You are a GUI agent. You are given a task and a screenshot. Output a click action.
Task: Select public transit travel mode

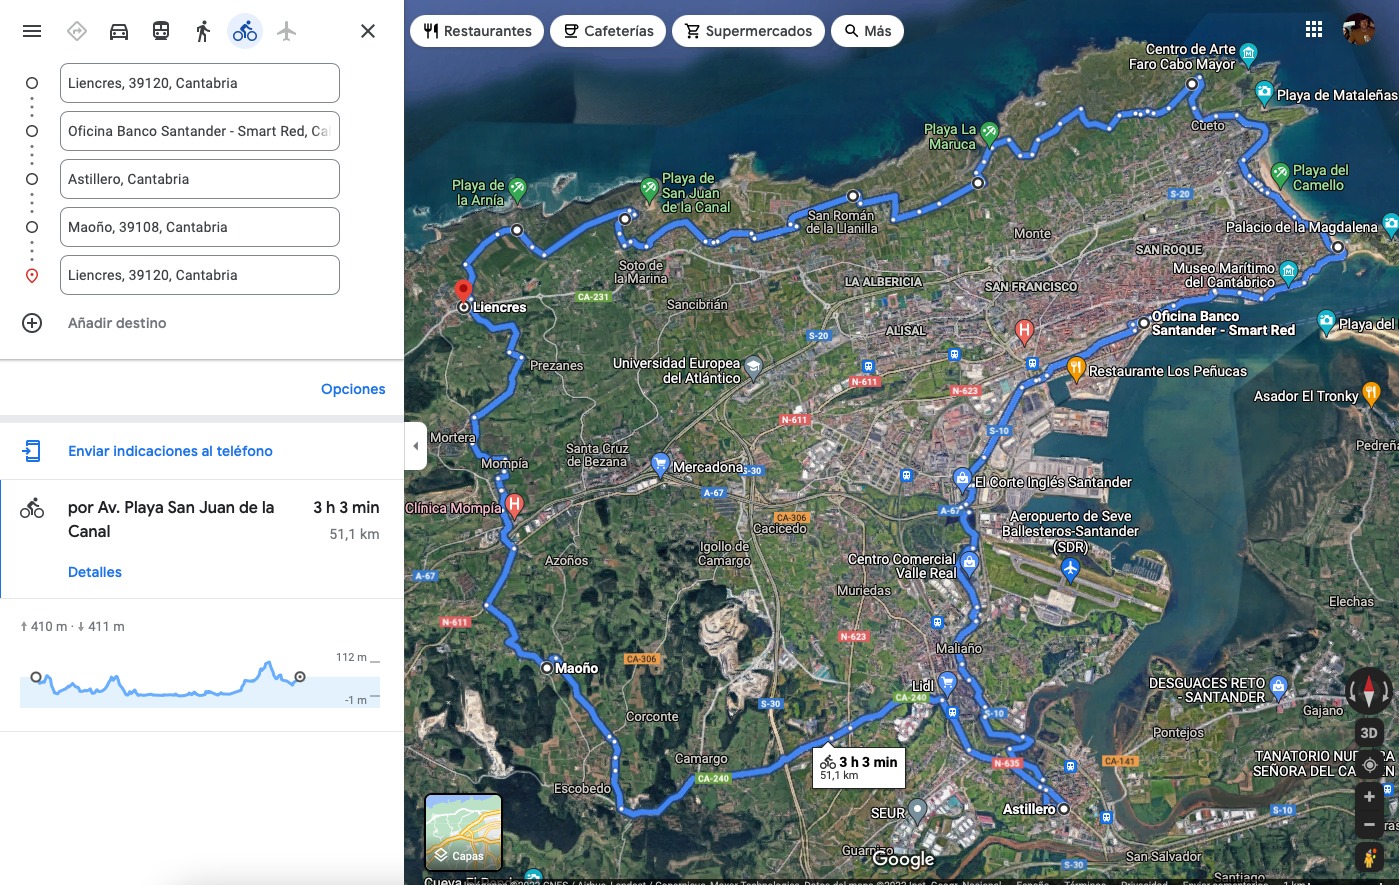161,31
